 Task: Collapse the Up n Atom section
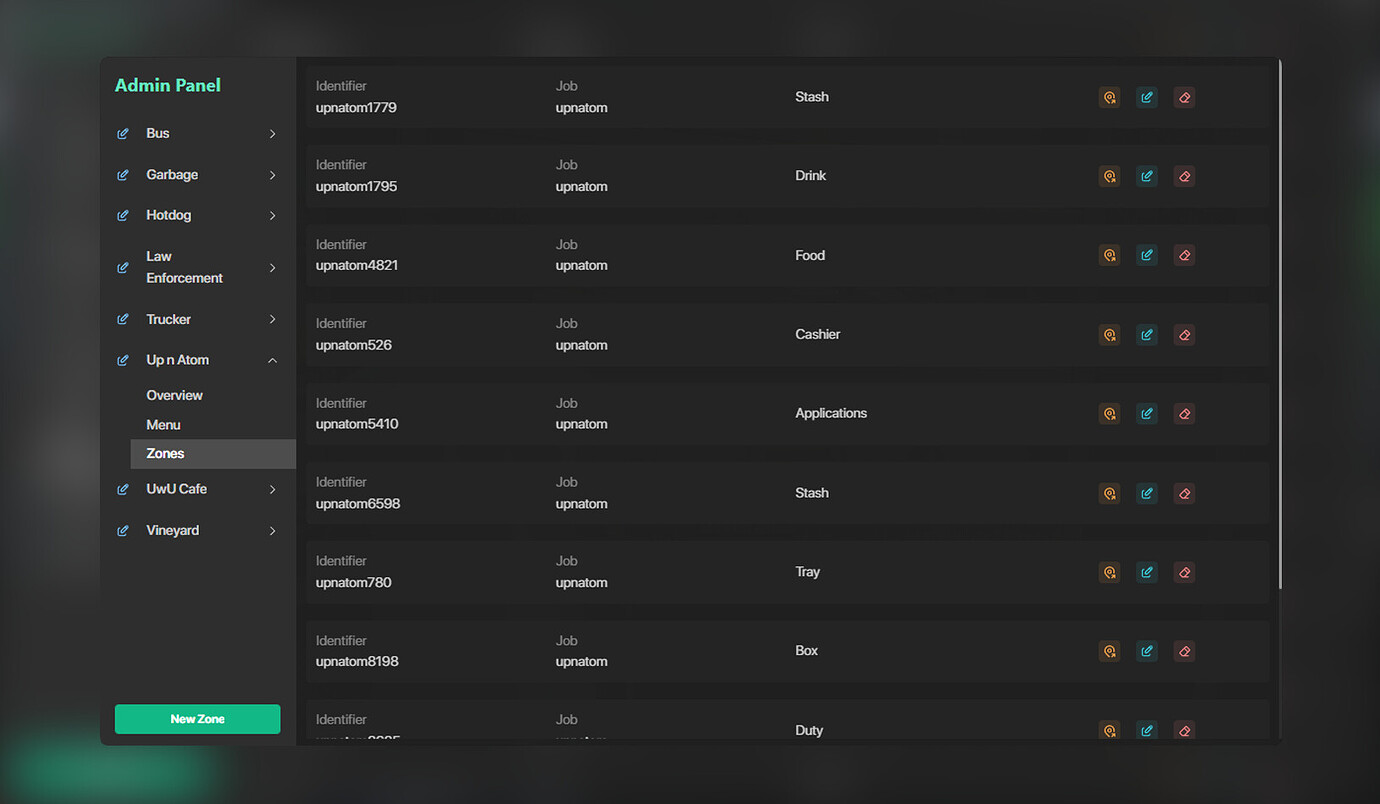(x=272, y=359)
